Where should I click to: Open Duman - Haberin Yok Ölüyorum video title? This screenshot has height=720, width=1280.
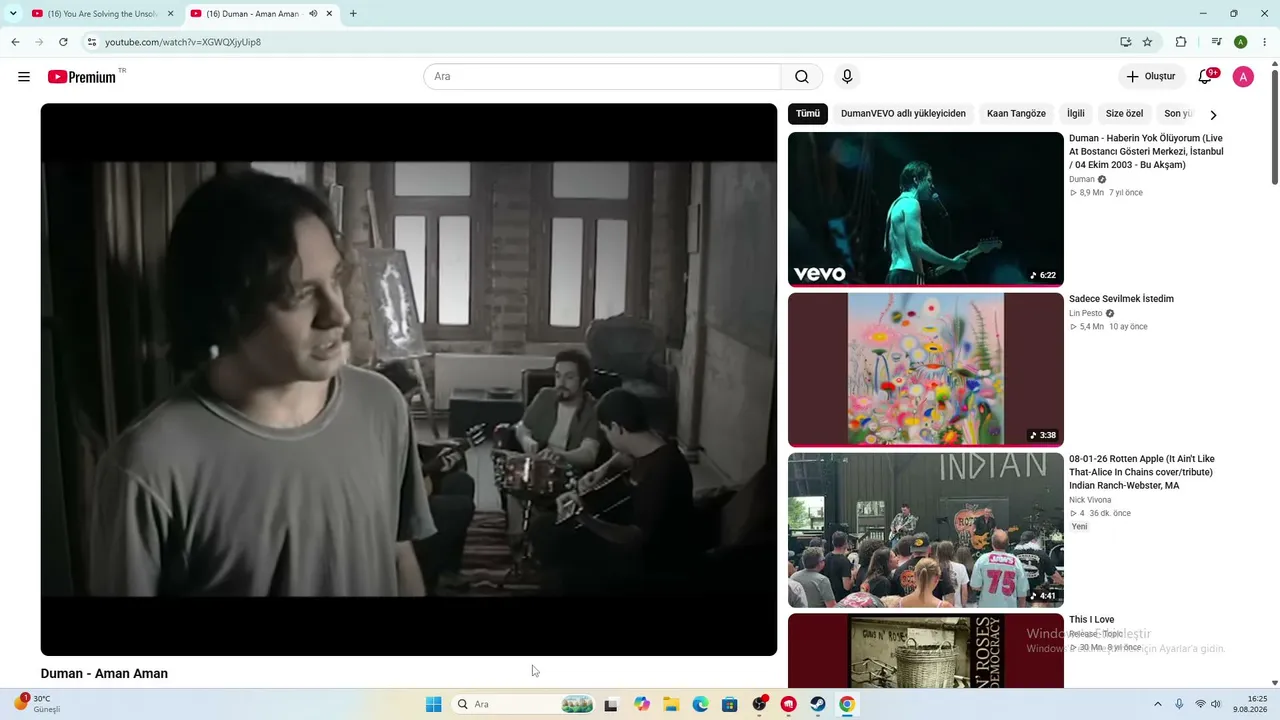tap(1146, 151)
